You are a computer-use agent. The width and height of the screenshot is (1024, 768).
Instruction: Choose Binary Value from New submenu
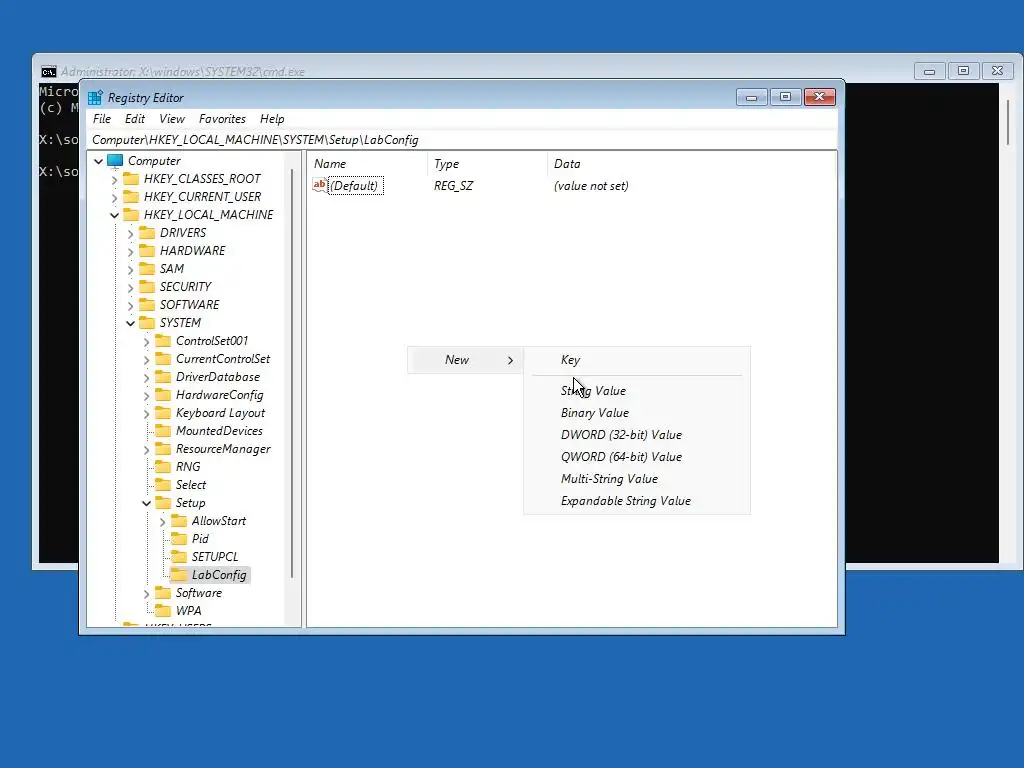pos(637,413)
